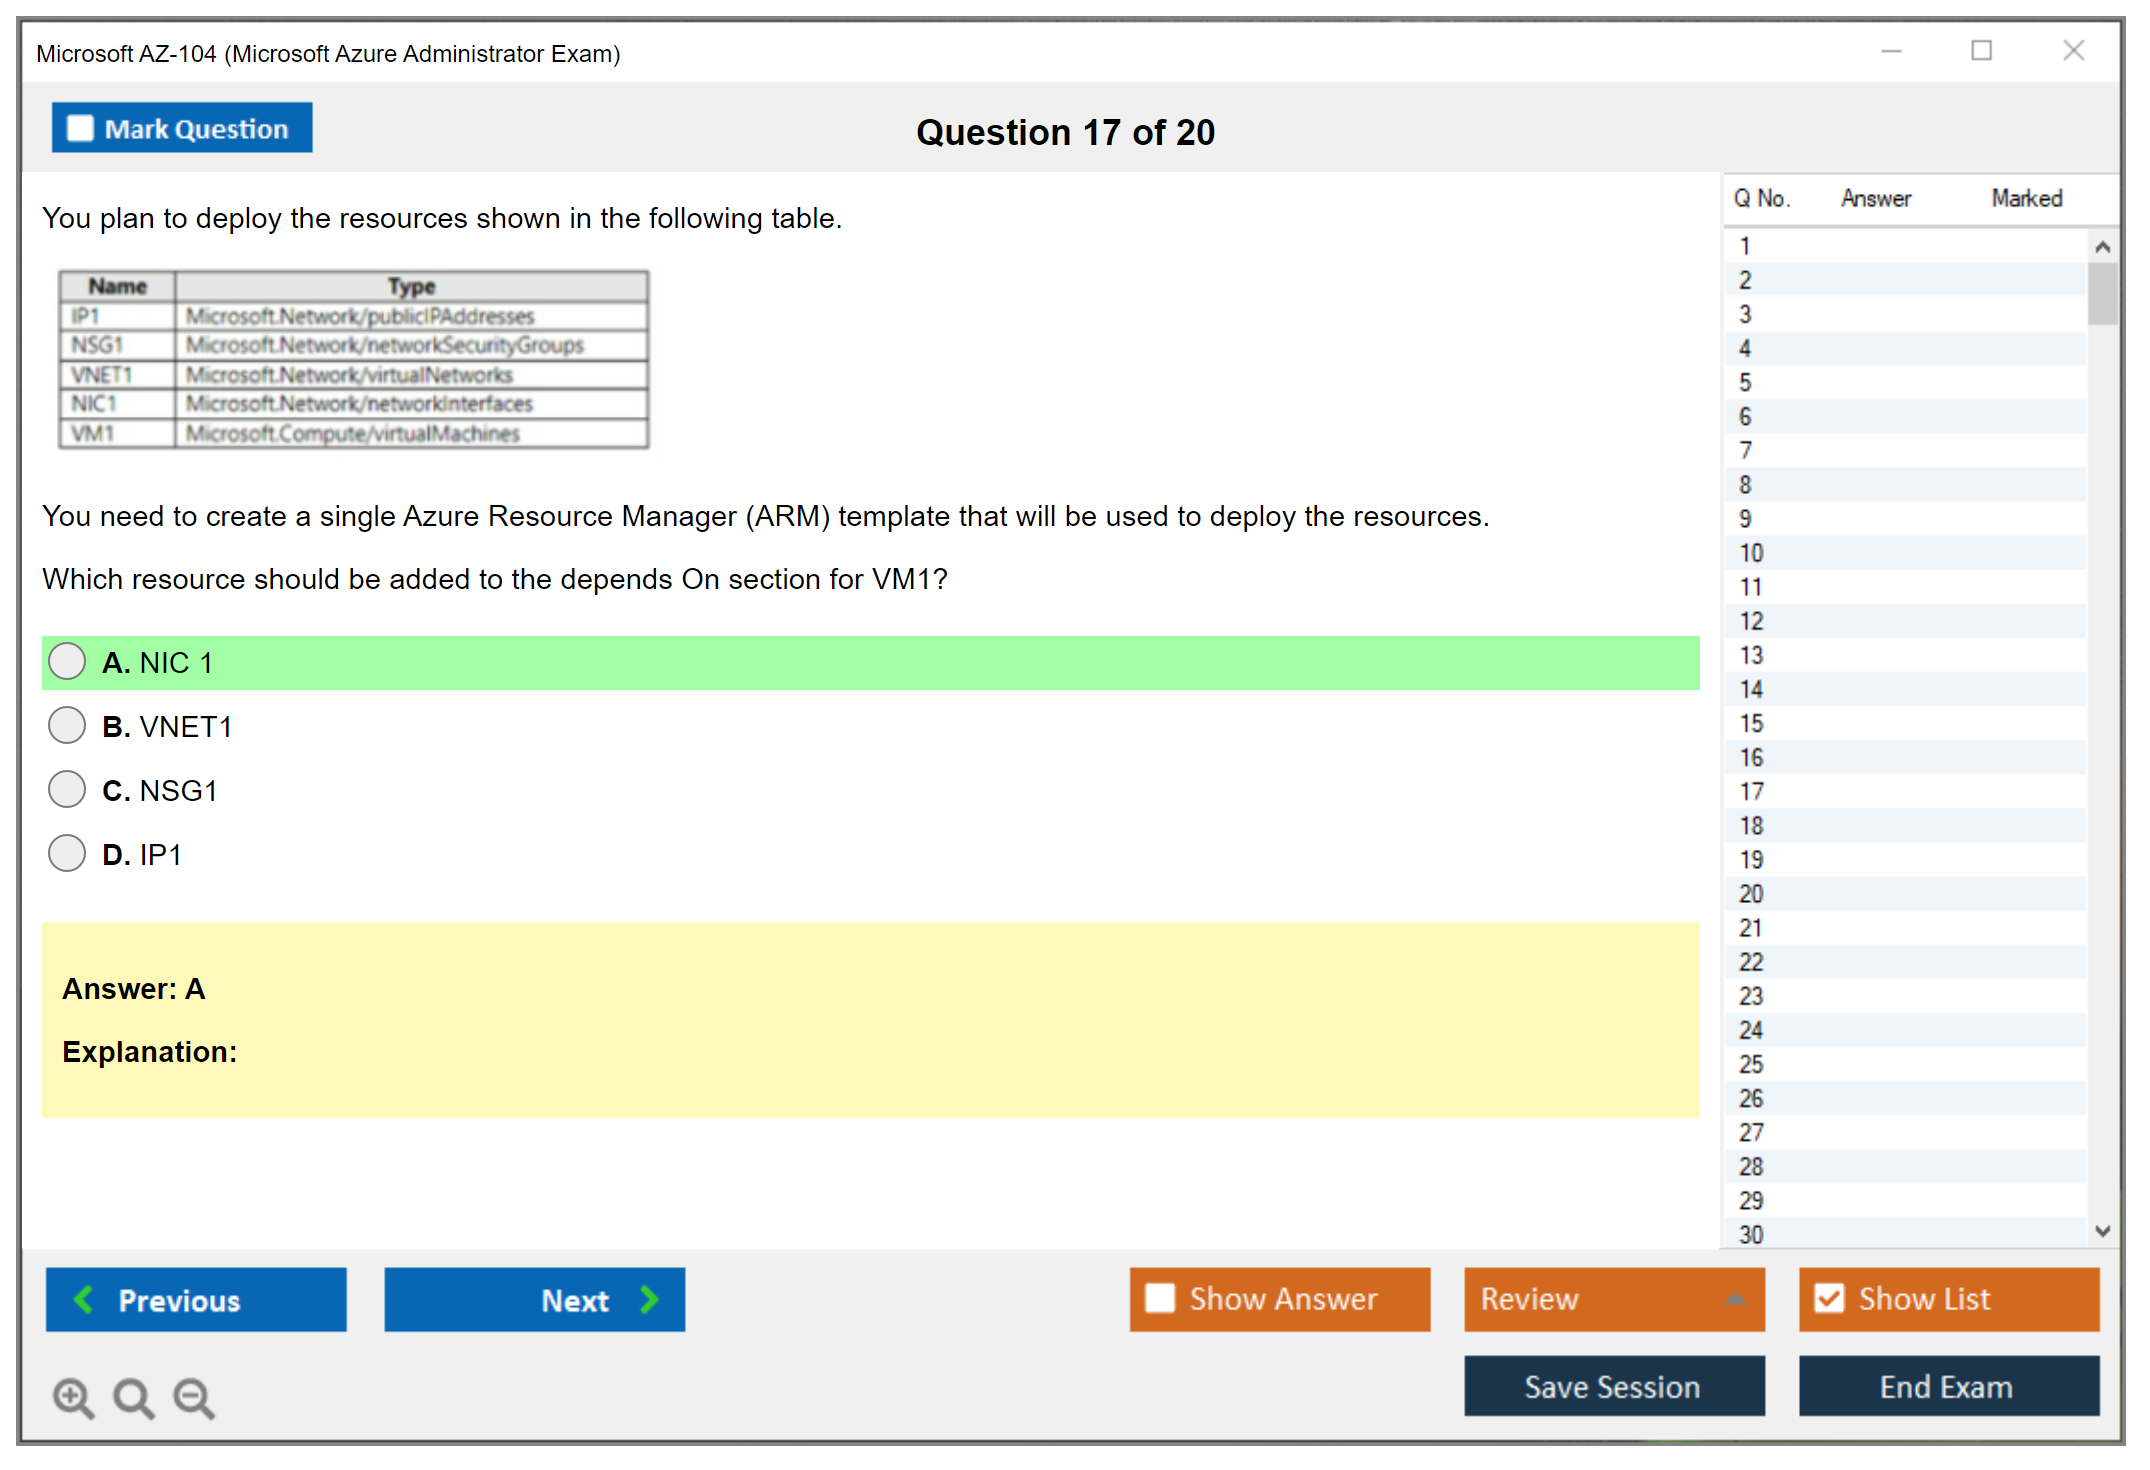Viewport: 2150px width, 1470px height.
Task: Click the green right arrow on Next
Action: (x=649, y=1299)
